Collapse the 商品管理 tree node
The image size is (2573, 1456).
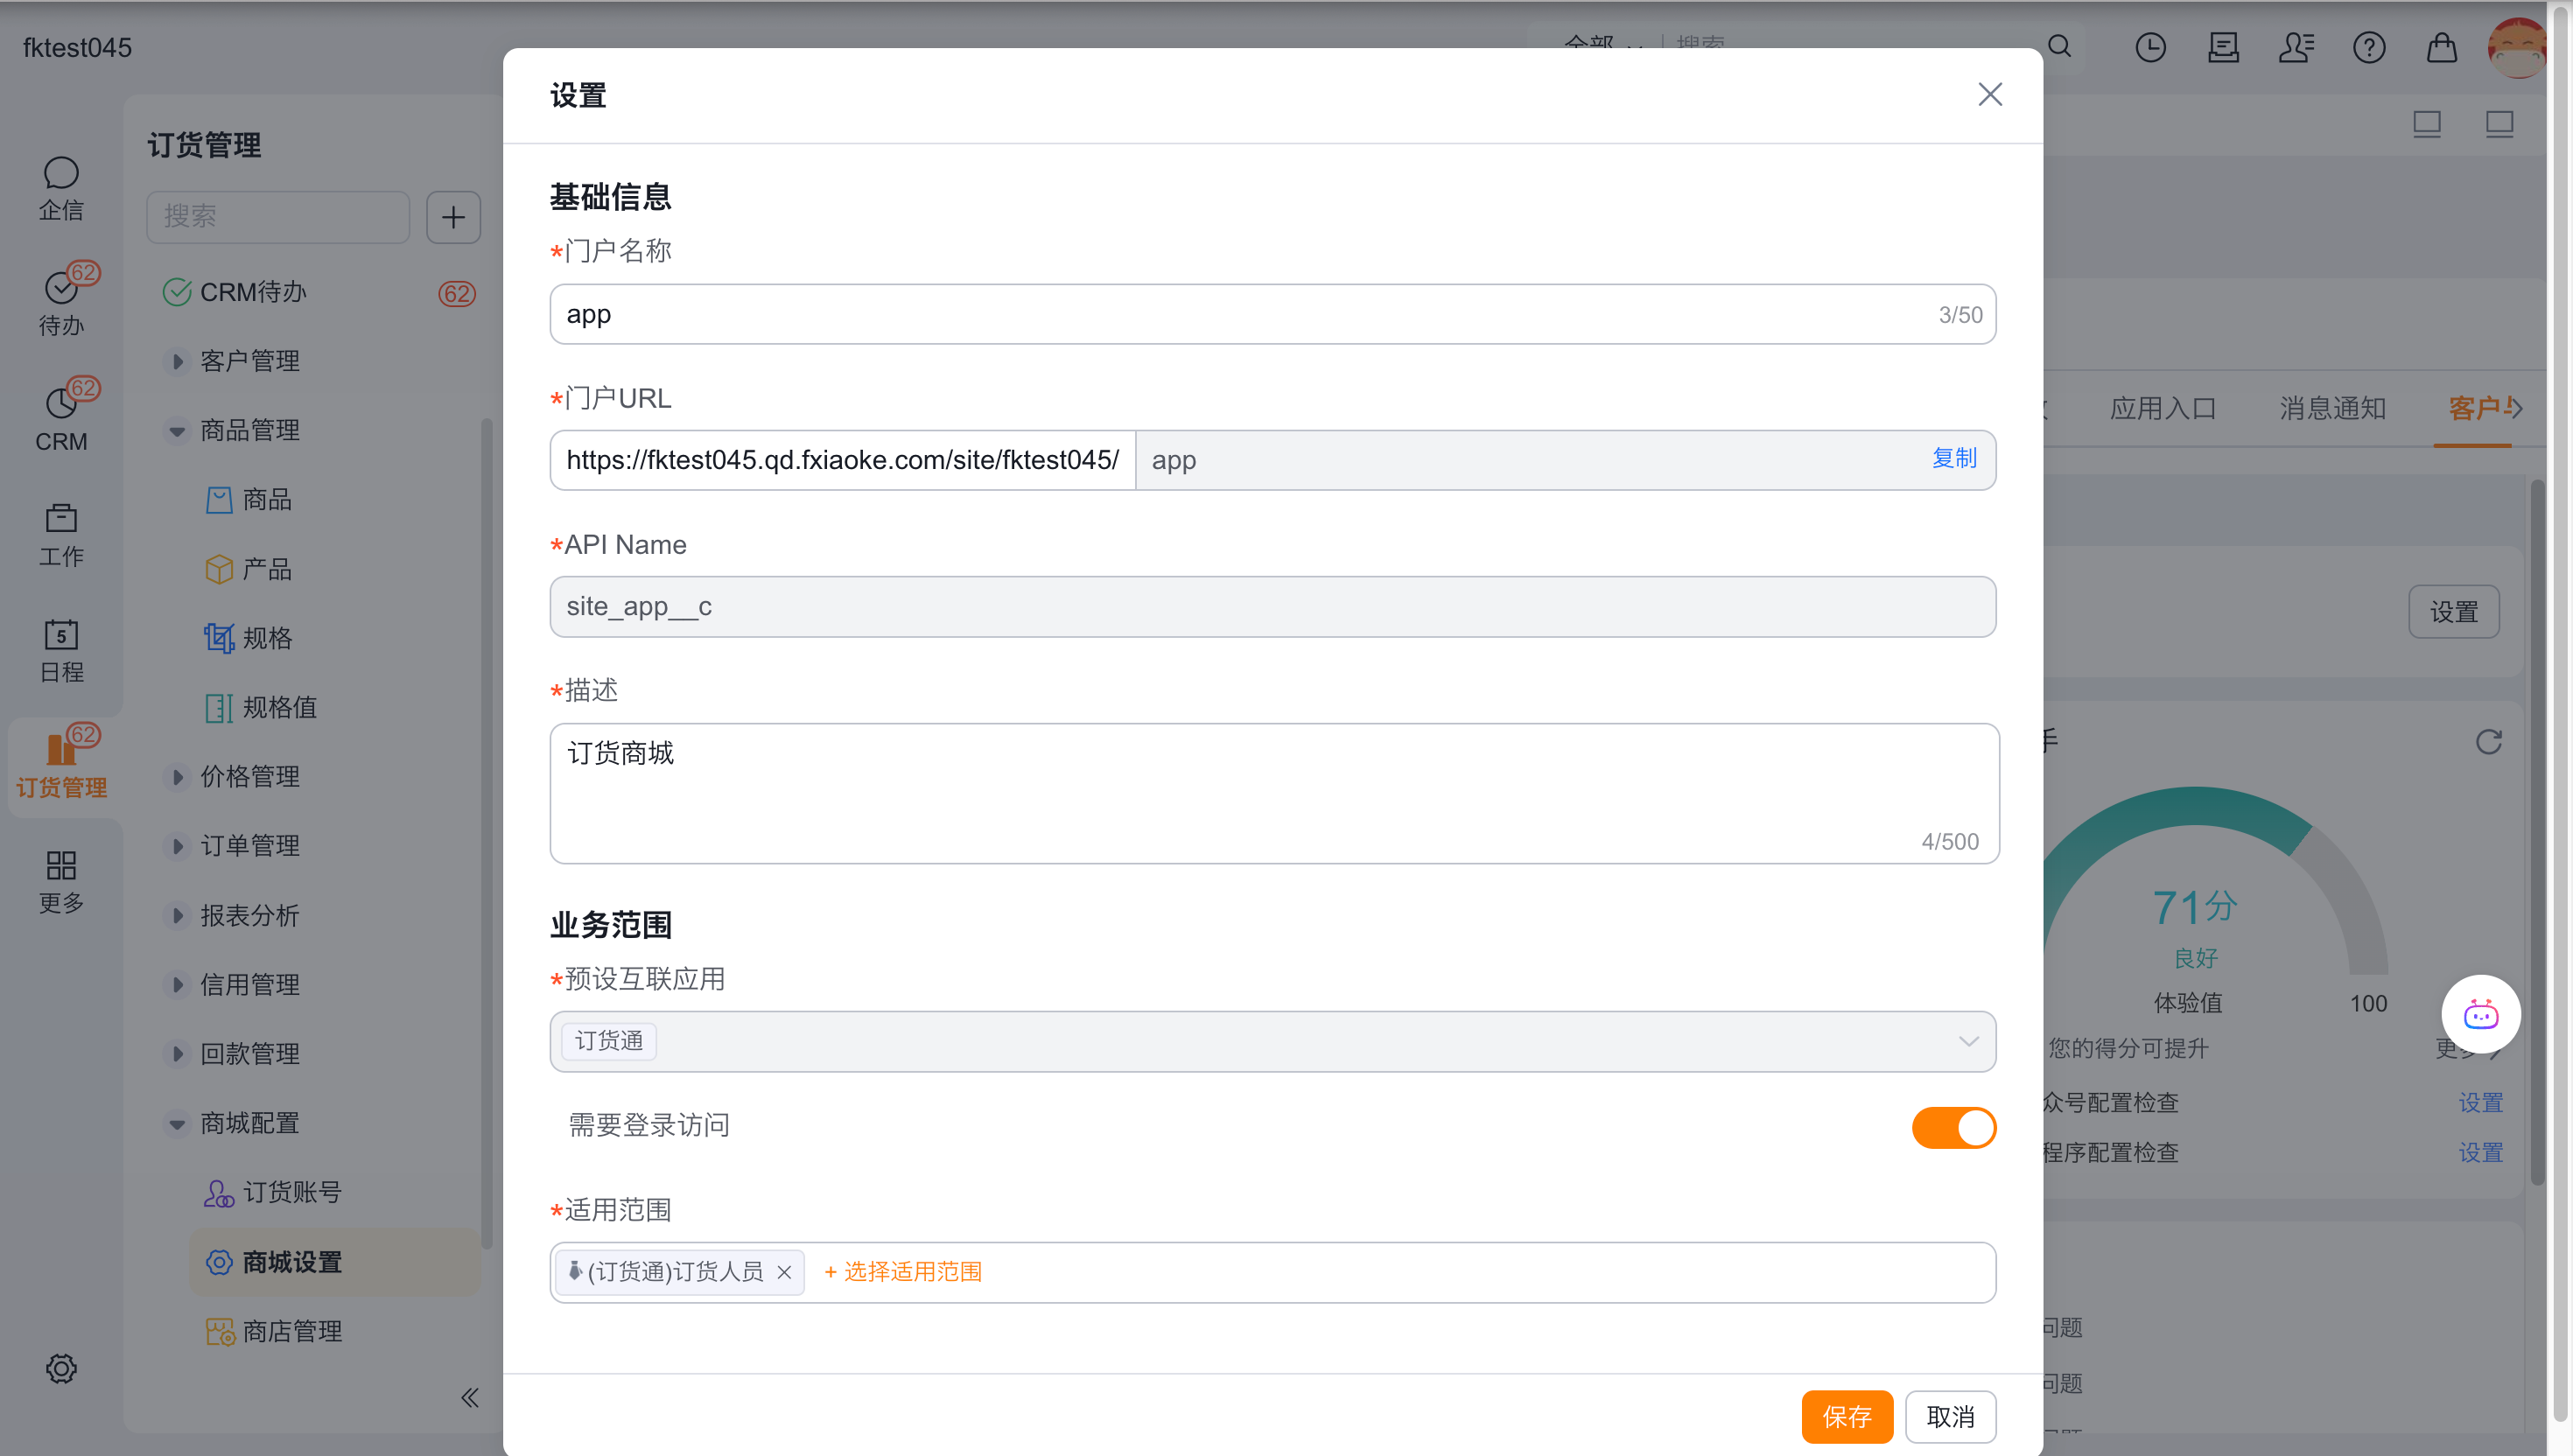tap(177, 431)
